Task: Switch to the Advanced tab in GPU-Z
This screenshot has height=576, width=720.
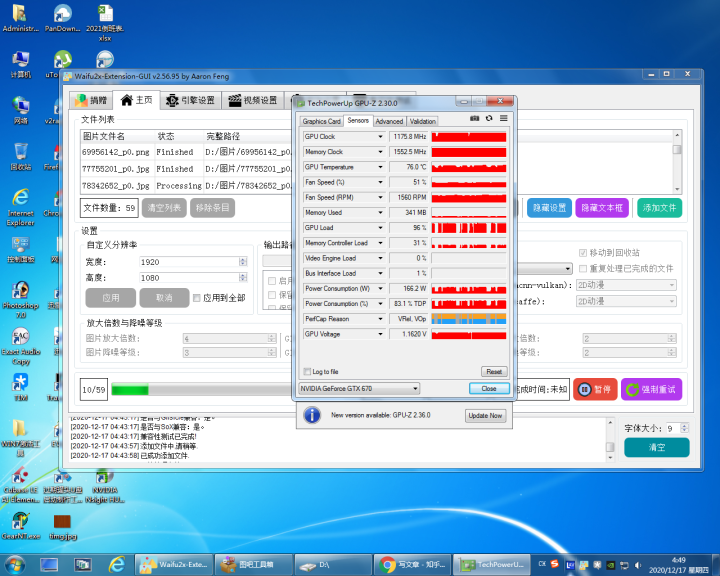Action: pyautogui.click(x=389, y=121)
